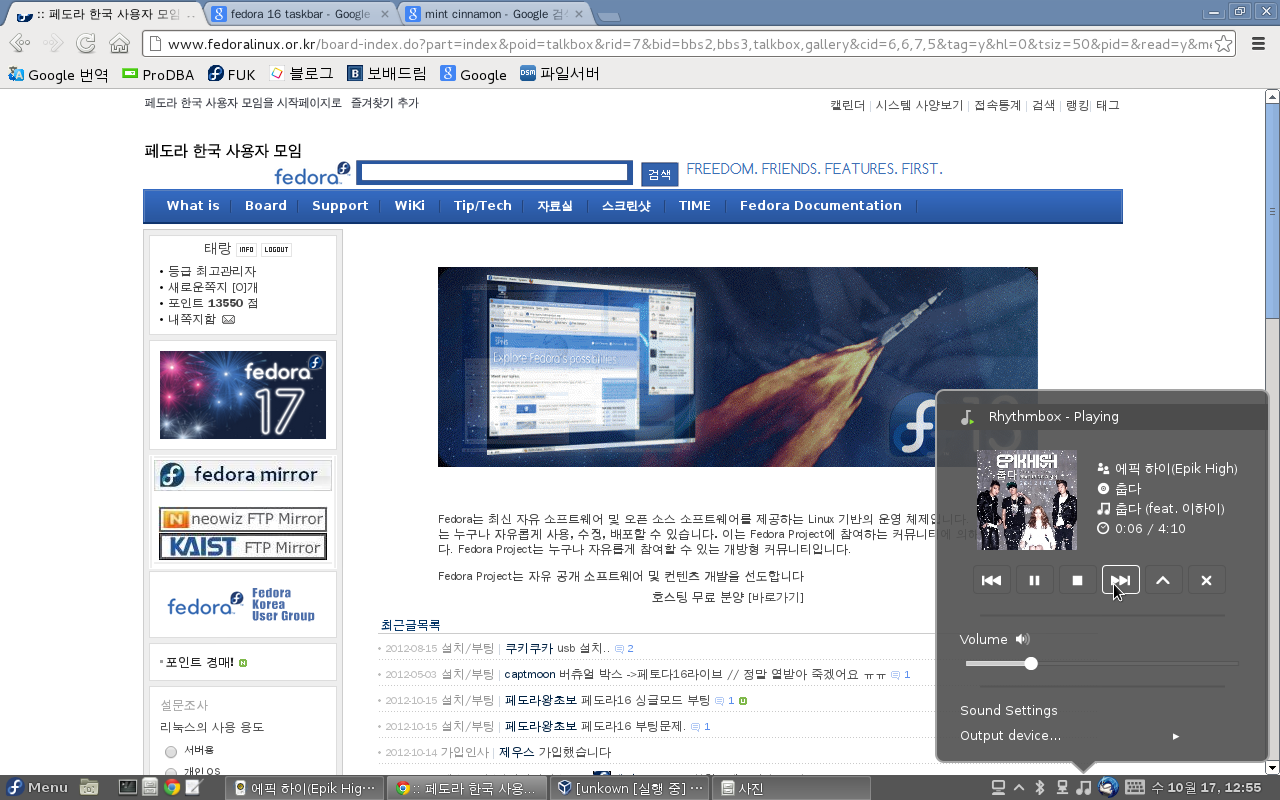Screen dimensions: 1280x800
Task: Go forward in Chrome
Action: (x=53, y=44)
